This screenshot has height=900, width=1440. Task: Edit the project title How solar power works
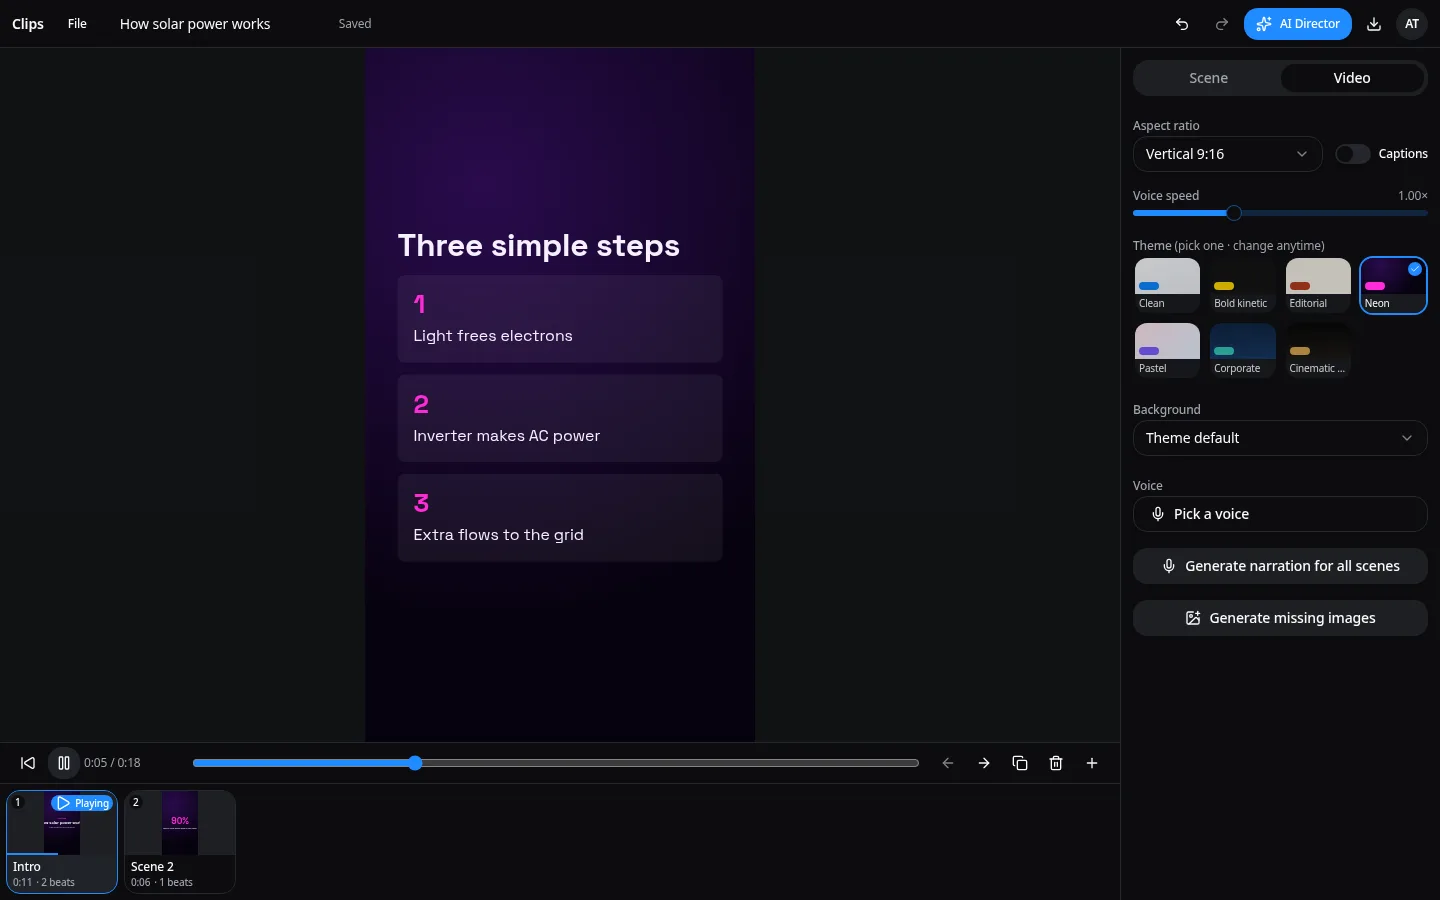click(x=195, y=24)
